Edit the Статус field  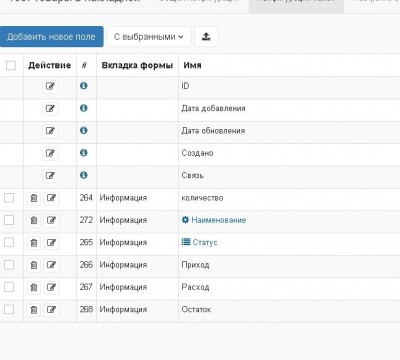tap(51, 243)
